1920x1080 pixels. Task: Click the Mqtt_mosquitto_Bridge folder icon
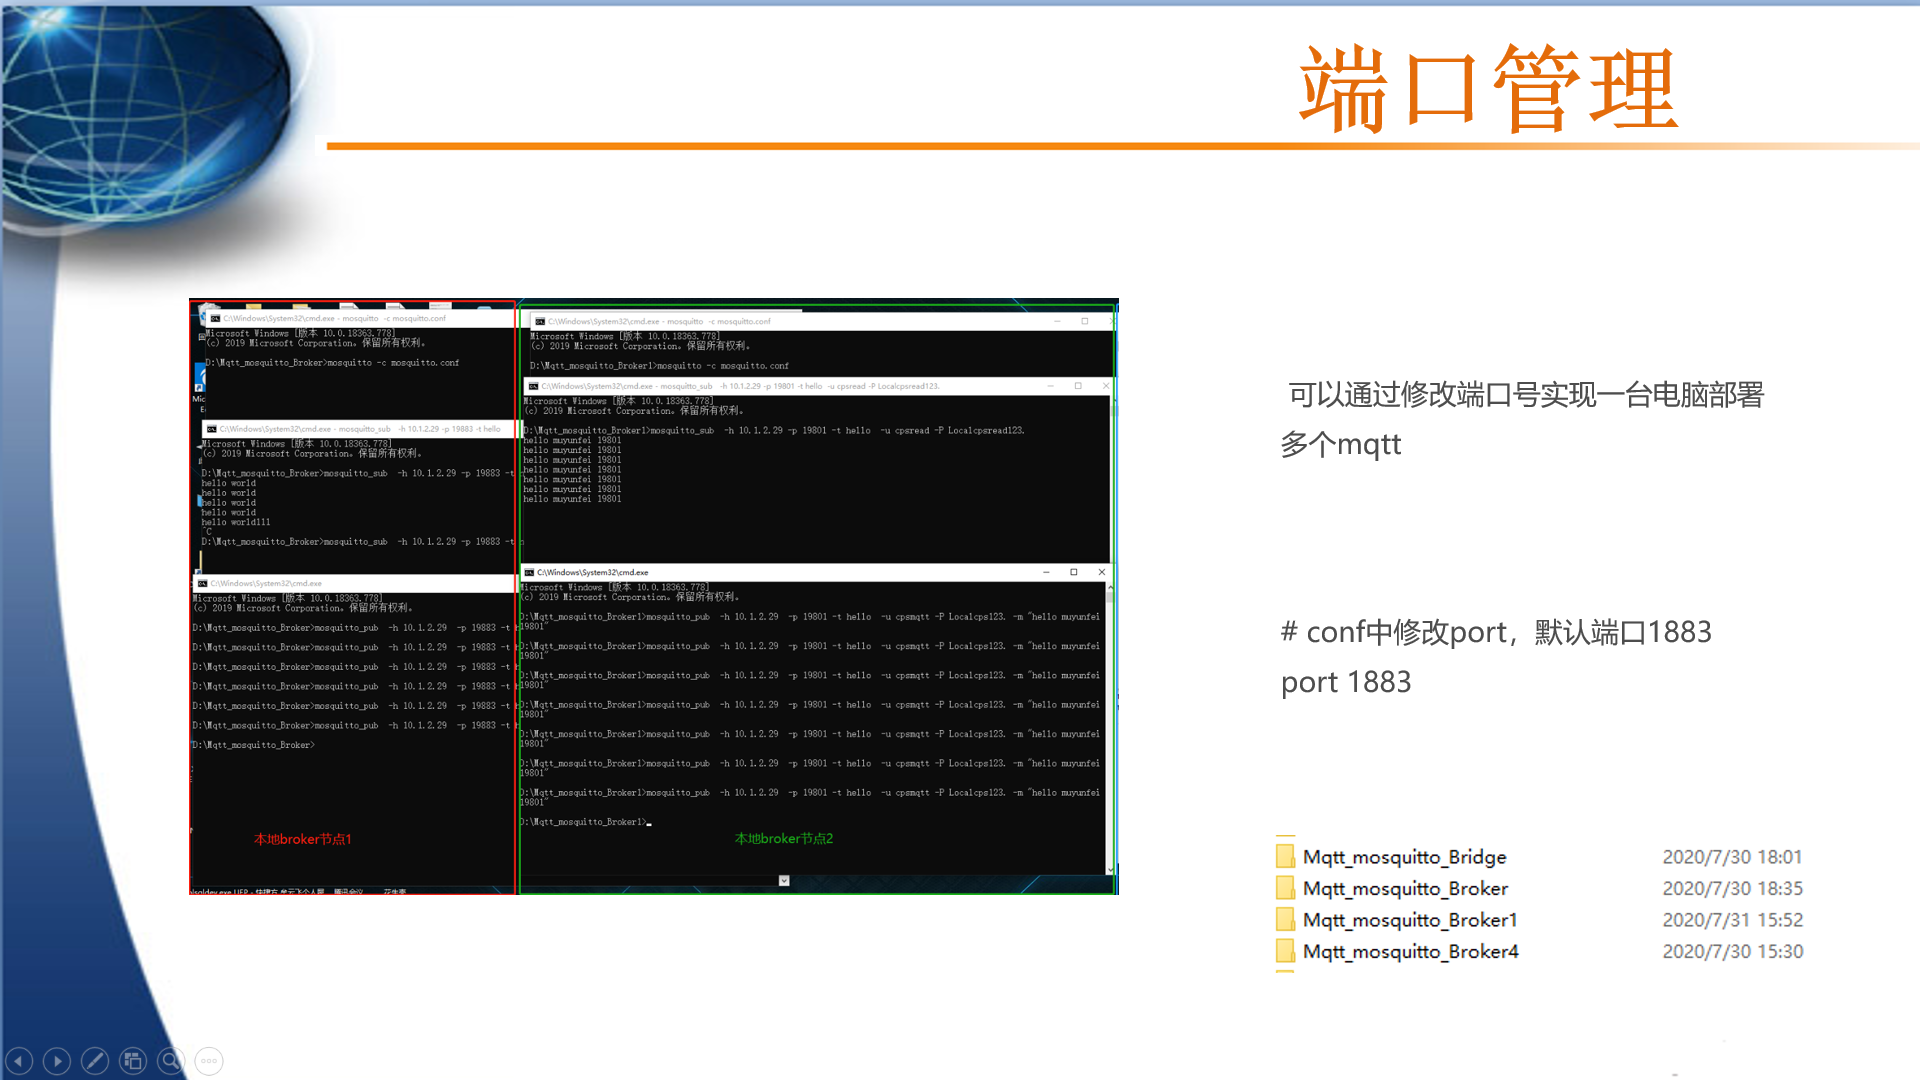(x=1285, y=856)
